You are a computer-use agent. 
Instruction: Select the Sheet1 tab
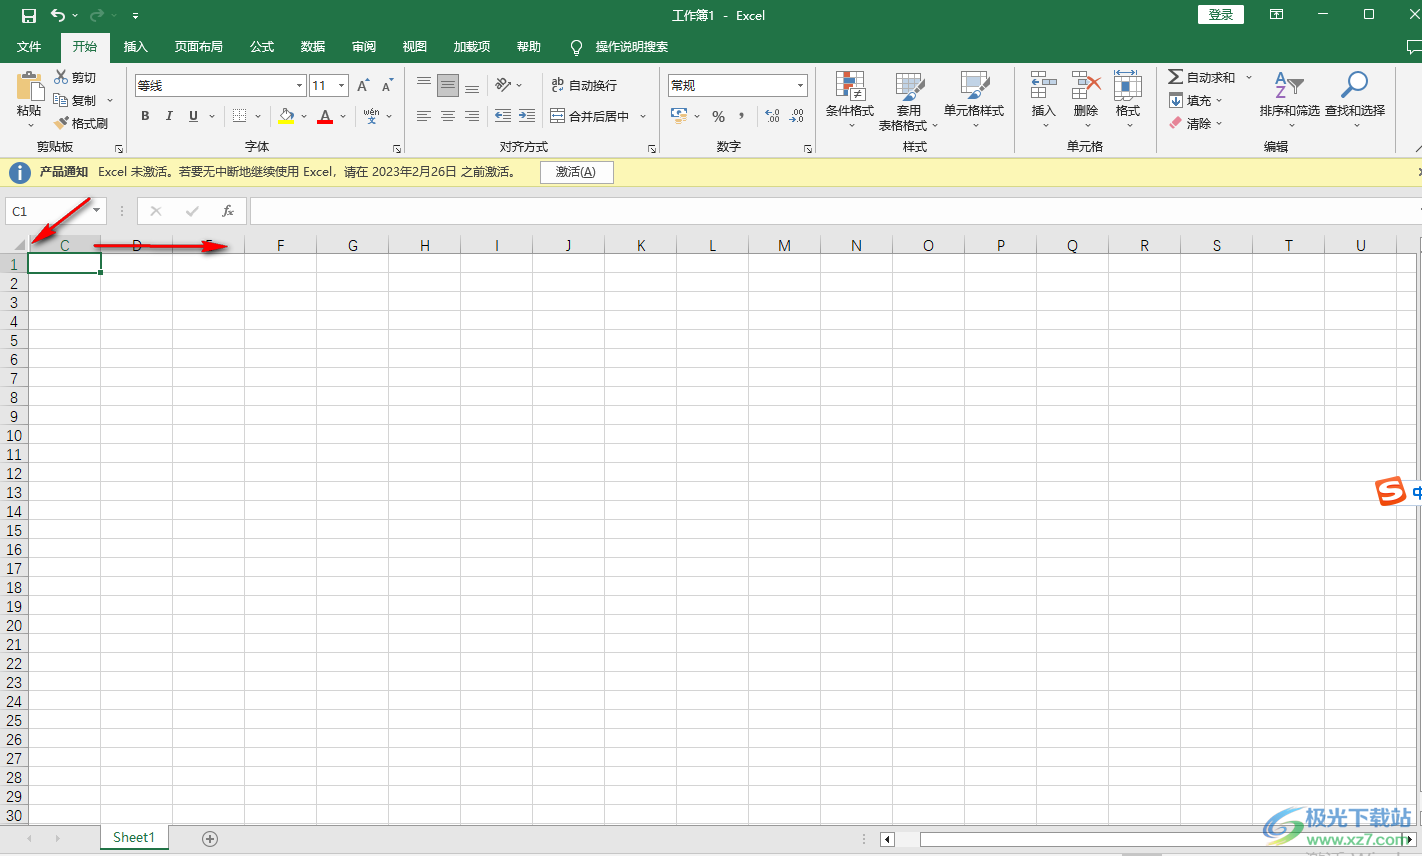(x=134, y=838)
